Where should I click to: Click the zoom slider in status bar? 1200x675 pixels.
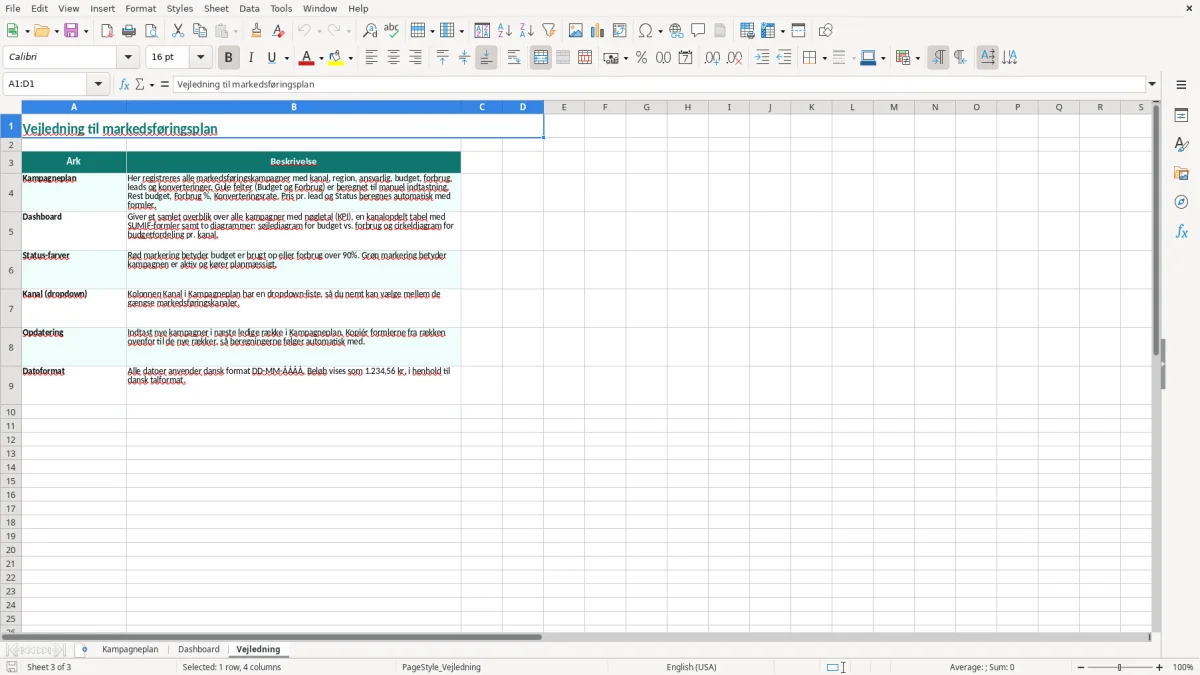1120,667
